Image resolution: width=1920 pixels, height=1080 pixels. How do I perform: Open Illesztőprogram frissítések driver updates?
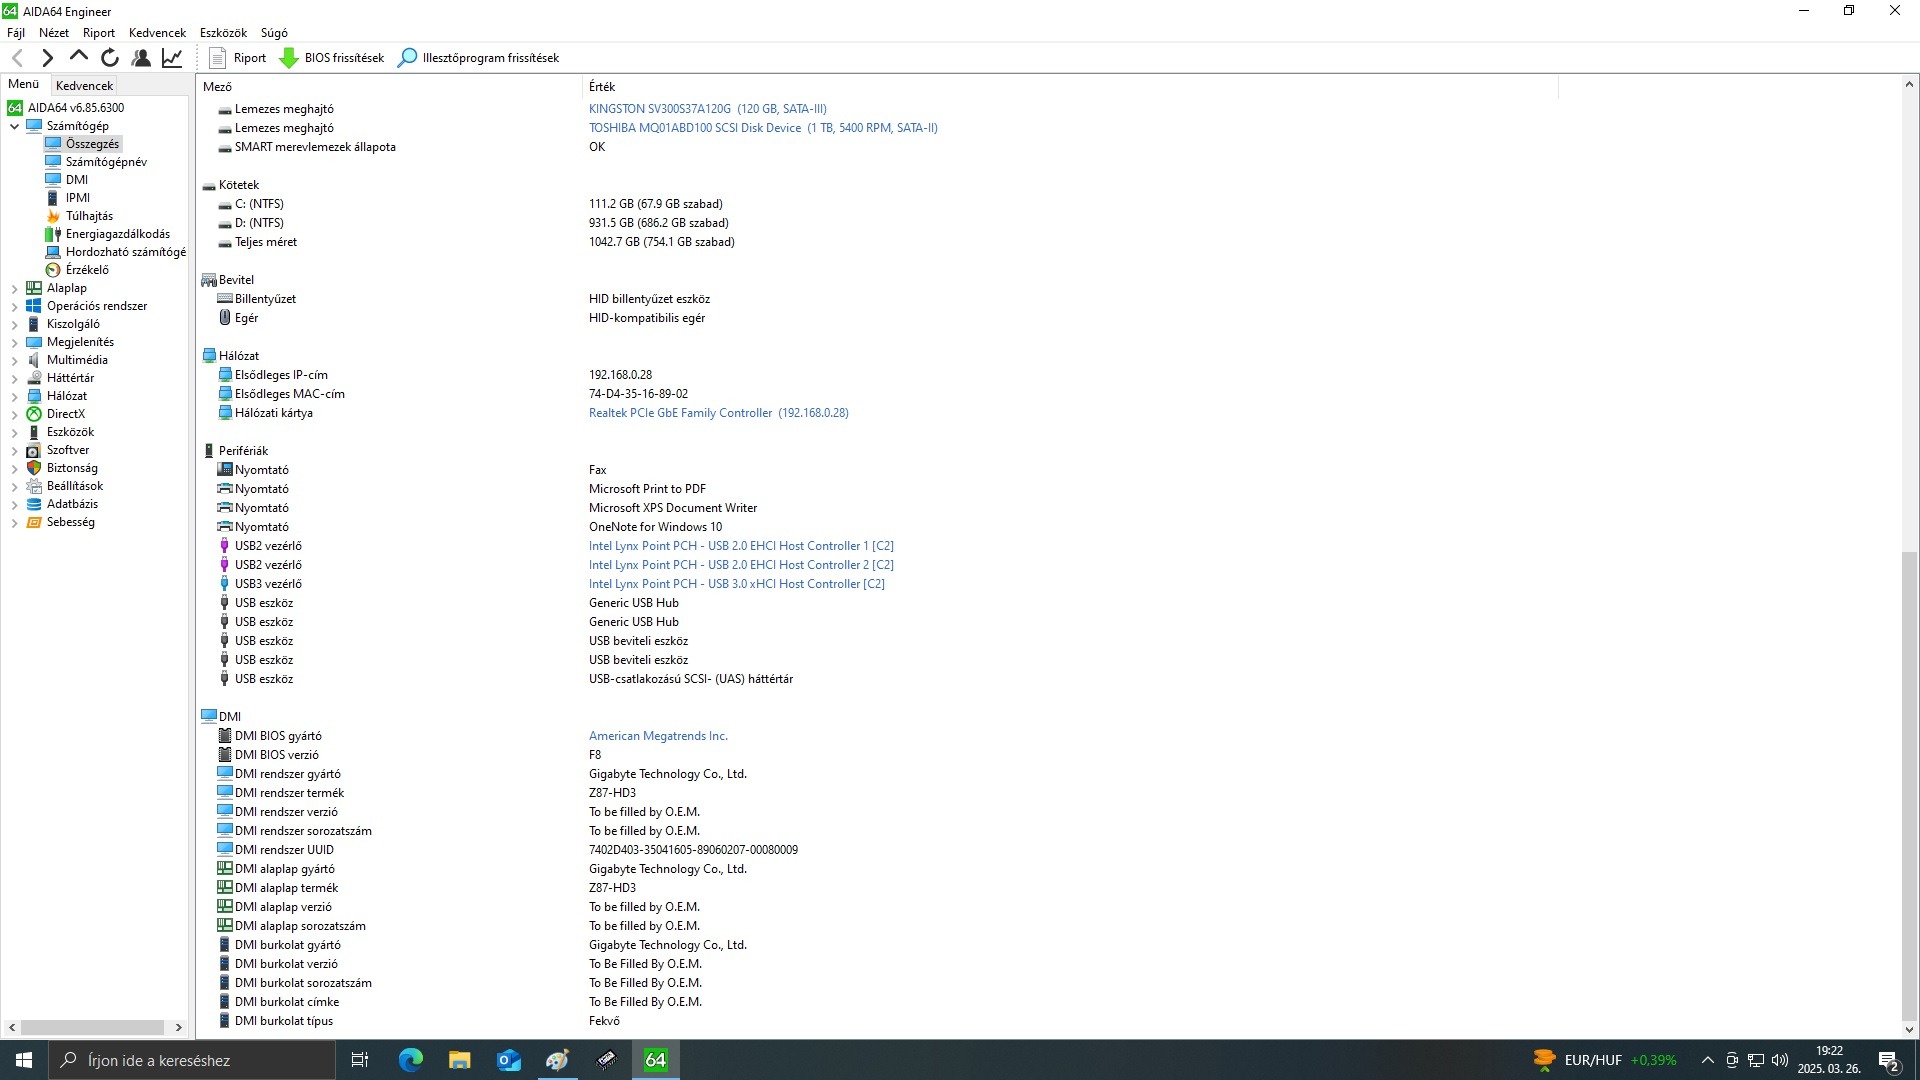click(x=478, y=58)
